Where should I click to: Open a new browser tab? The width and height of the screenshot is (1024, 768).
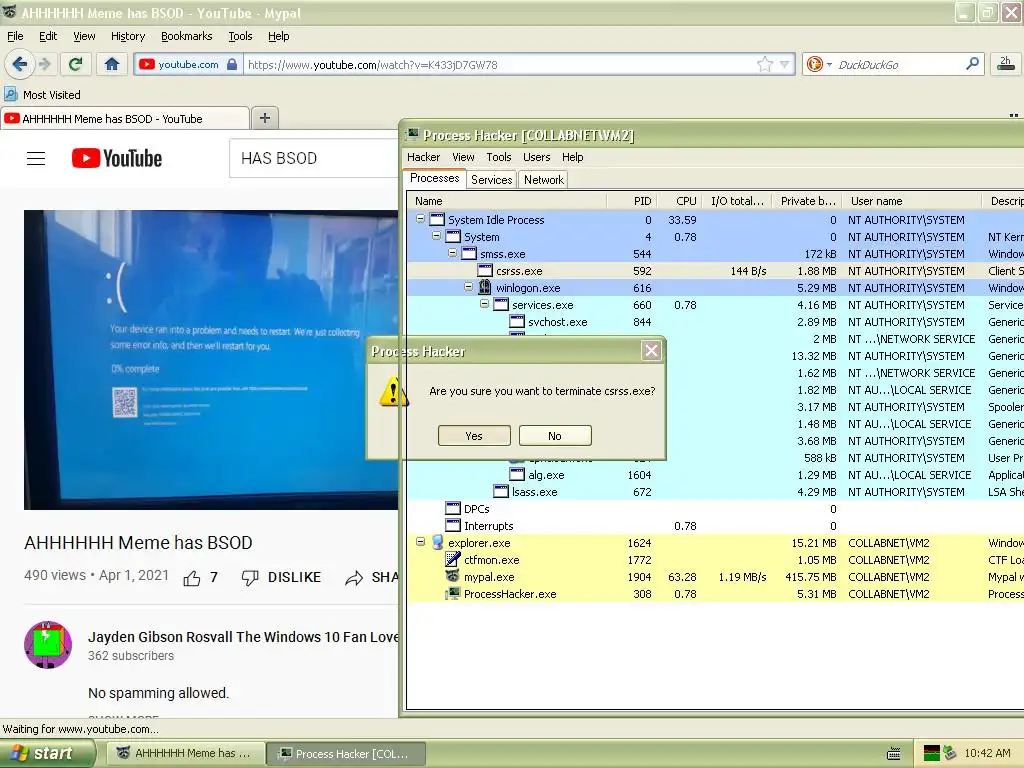coord(264,118)
